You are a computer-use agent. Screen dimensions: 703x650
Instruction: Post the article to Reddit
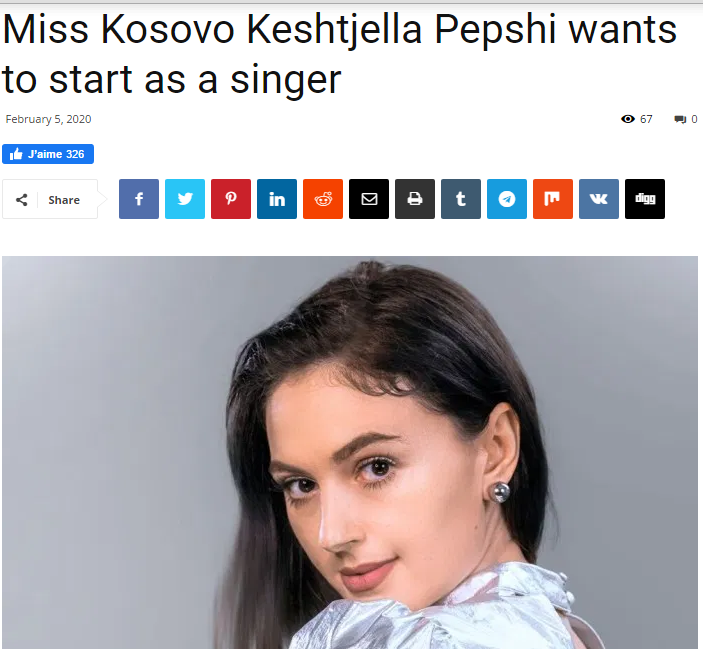(323, 199)
